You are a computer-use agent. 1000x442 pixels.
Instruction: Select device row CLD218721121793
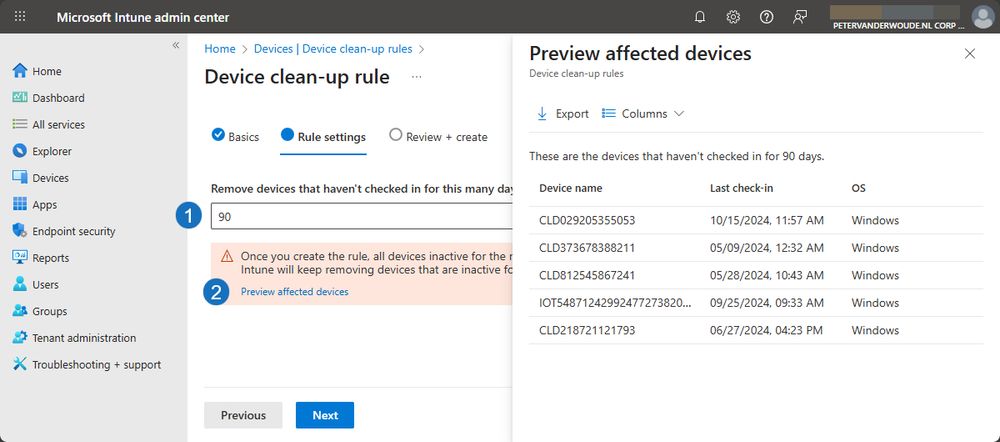tap(756, 330)
